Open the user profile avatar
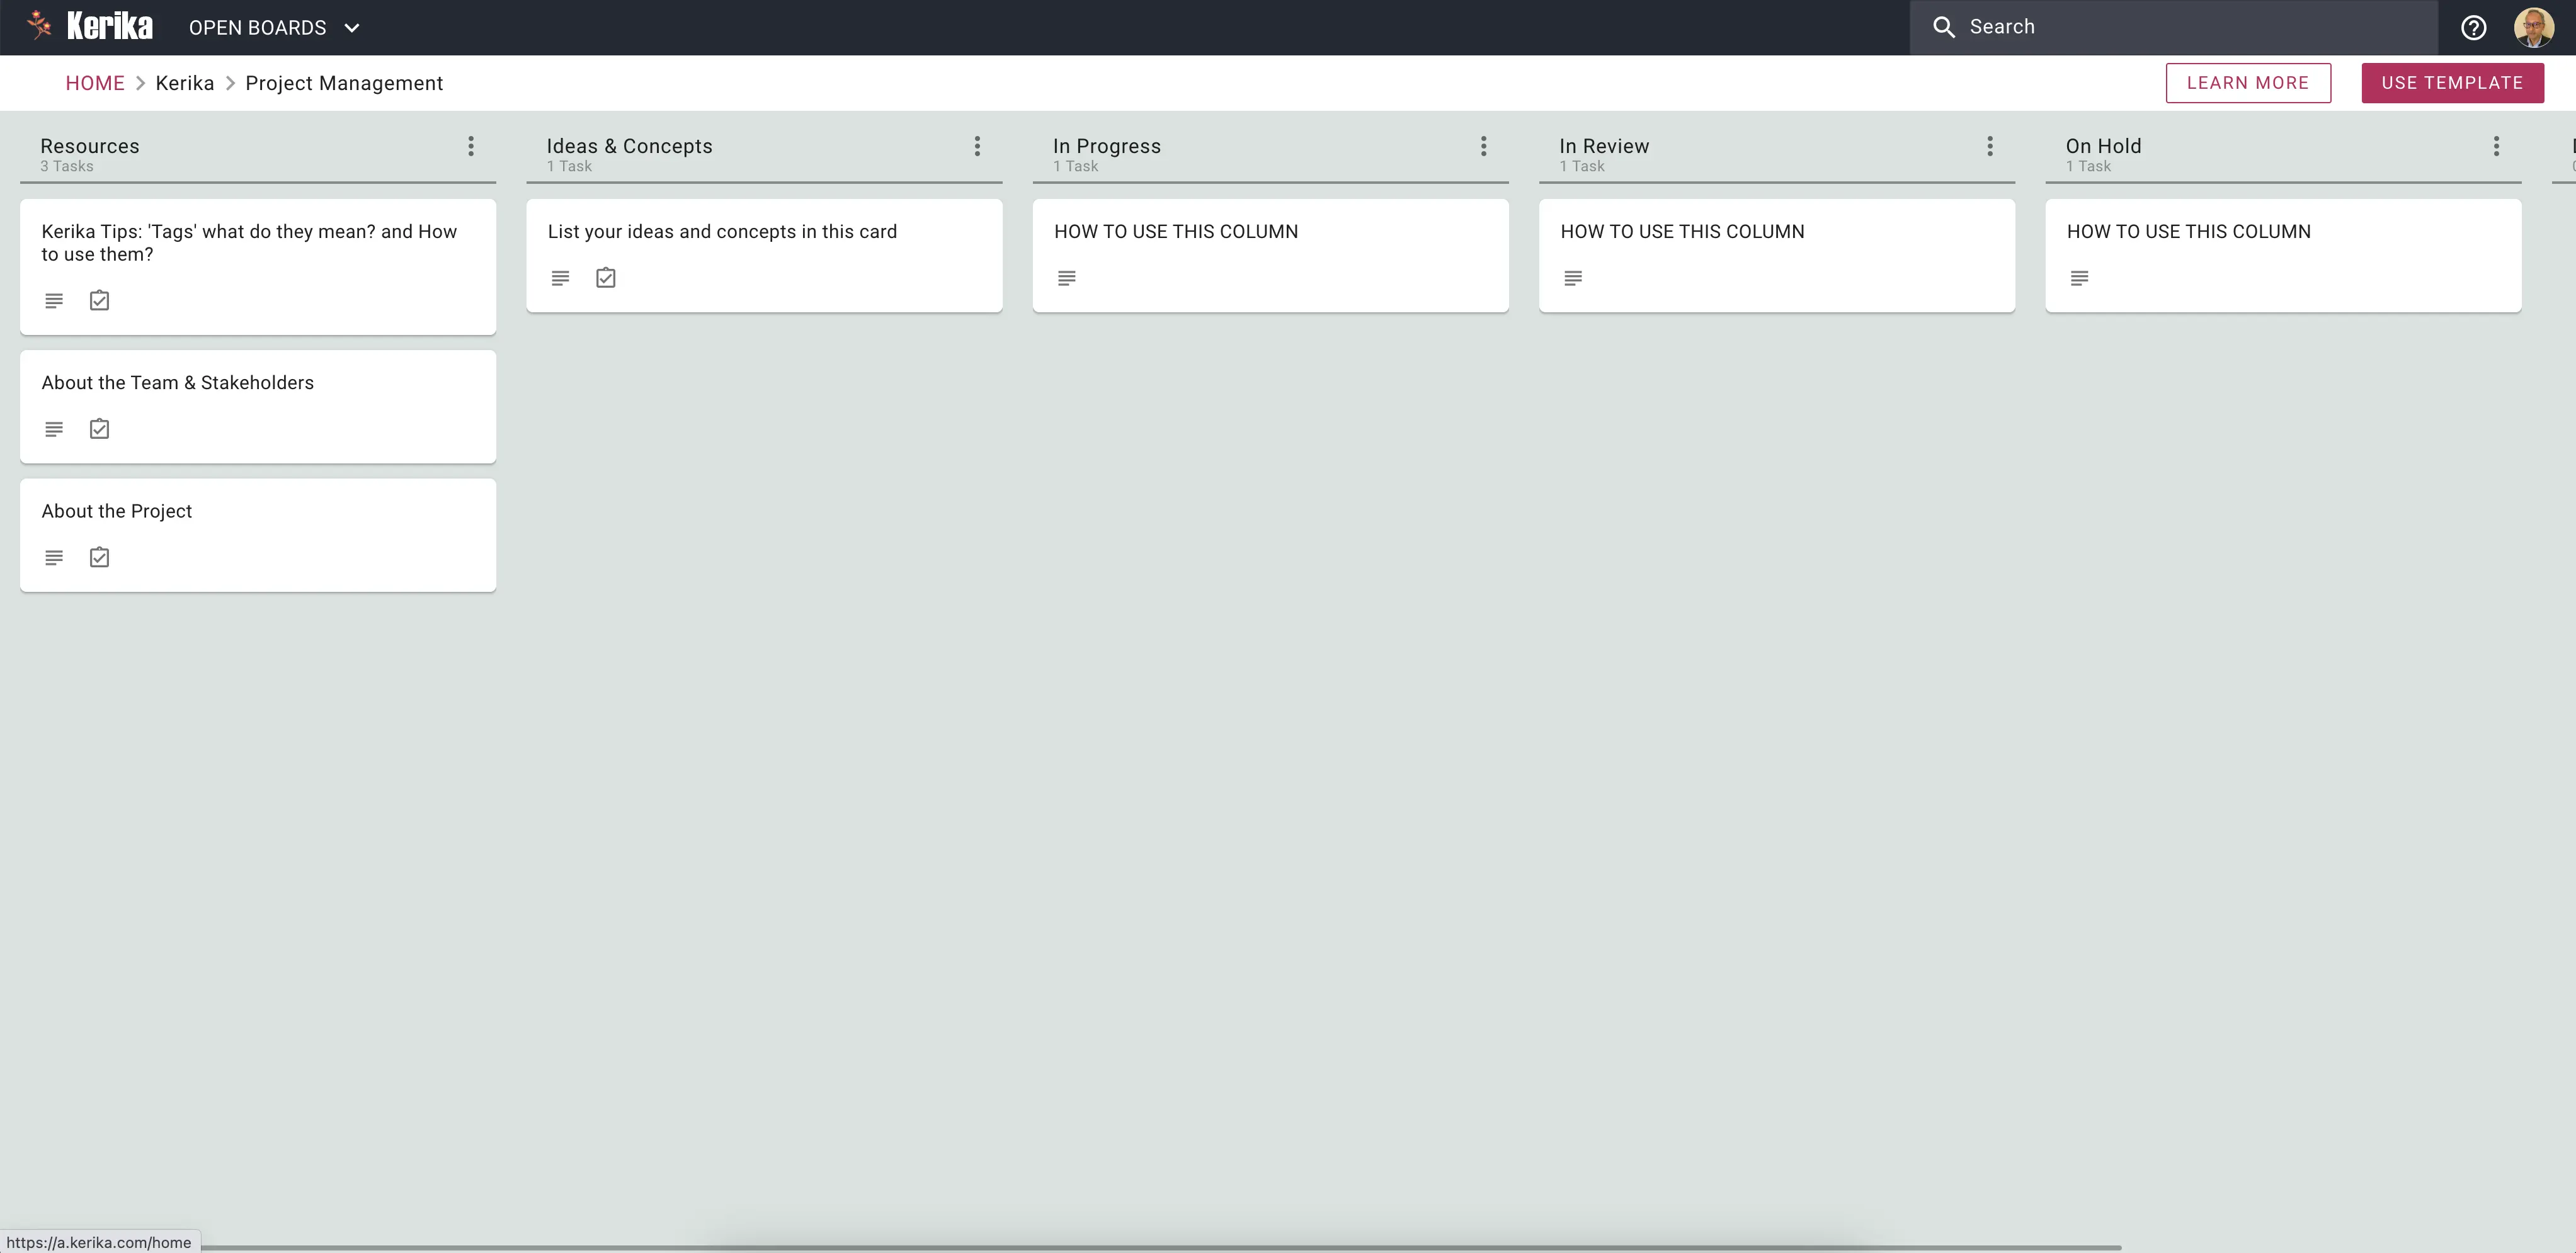This screenshot has height=1253, width=2576. (2533, 27)
